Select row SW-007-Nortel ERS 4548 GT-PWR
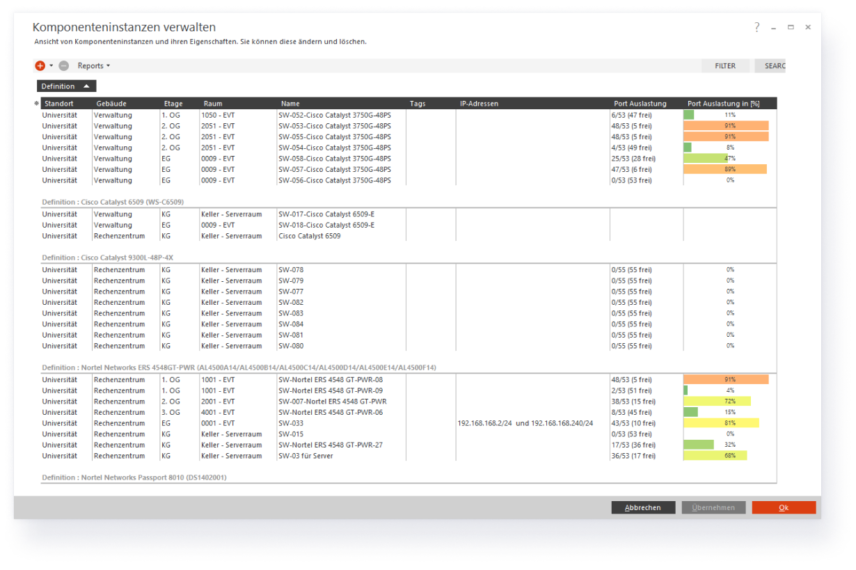 coord(408,401)
